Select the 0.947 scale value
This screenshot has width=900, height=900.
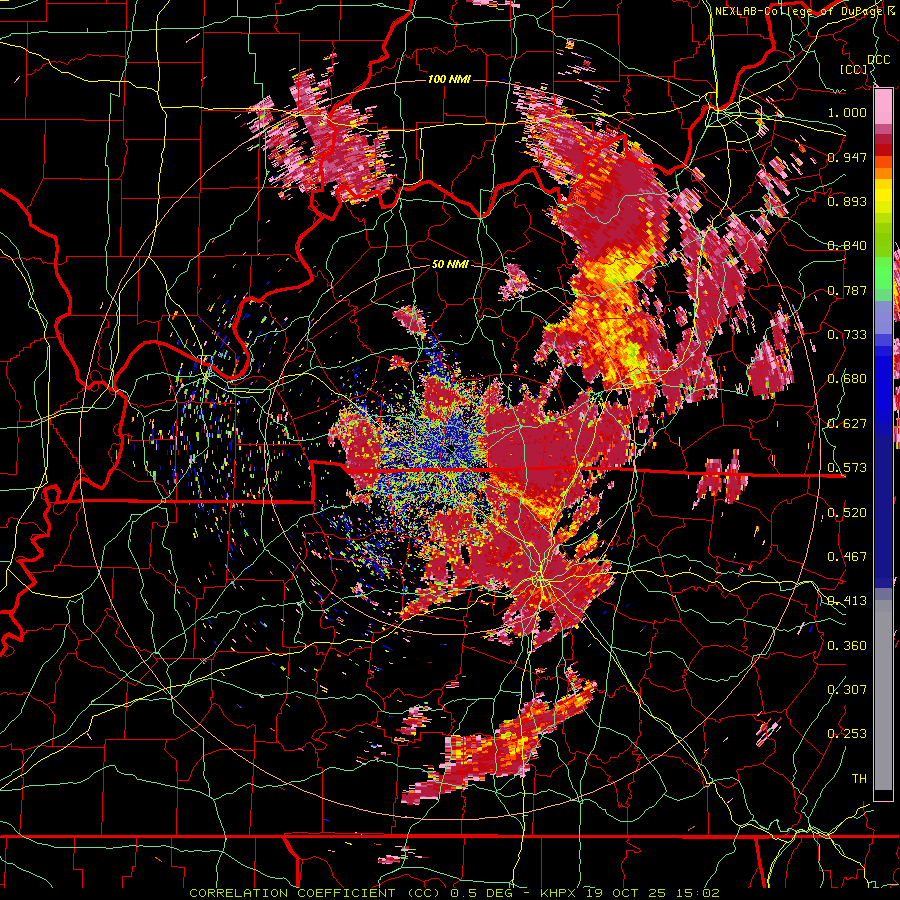847,157
